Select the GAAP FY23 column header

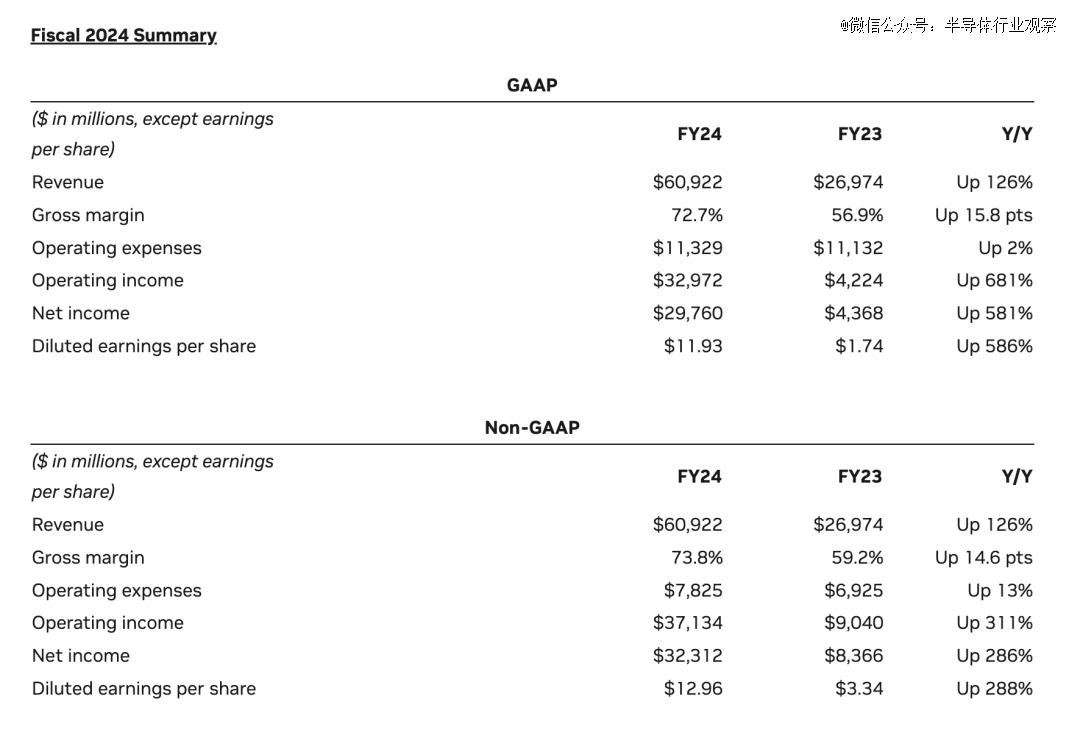point(860,134)
